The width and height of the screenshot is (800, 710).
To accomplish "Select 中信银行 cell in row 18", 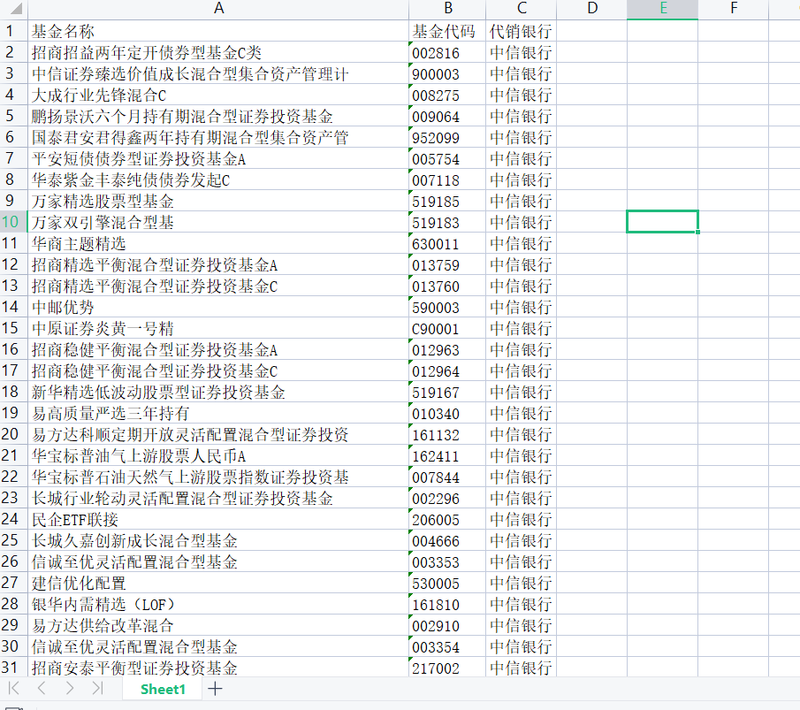I will point(521,392).
